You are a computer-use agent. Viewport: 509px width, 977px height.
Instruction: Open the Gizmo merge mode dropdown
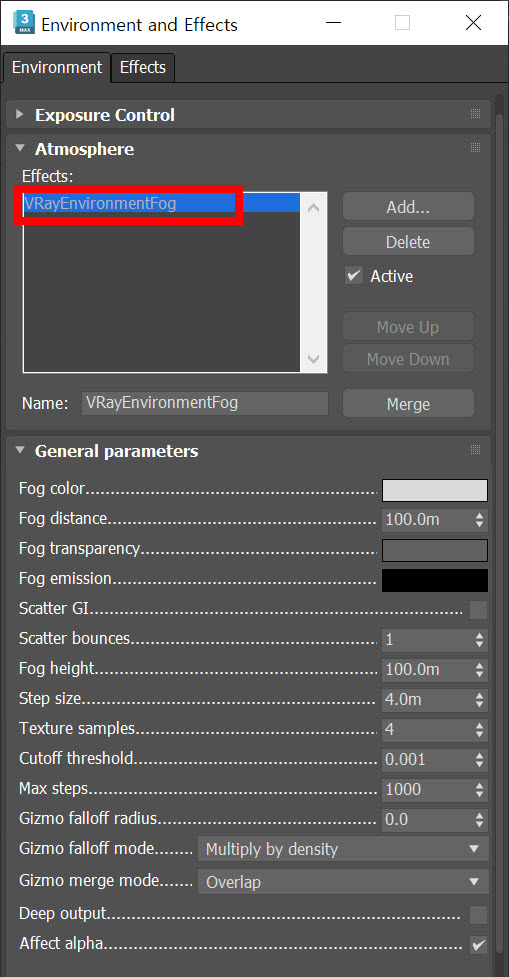343,882
